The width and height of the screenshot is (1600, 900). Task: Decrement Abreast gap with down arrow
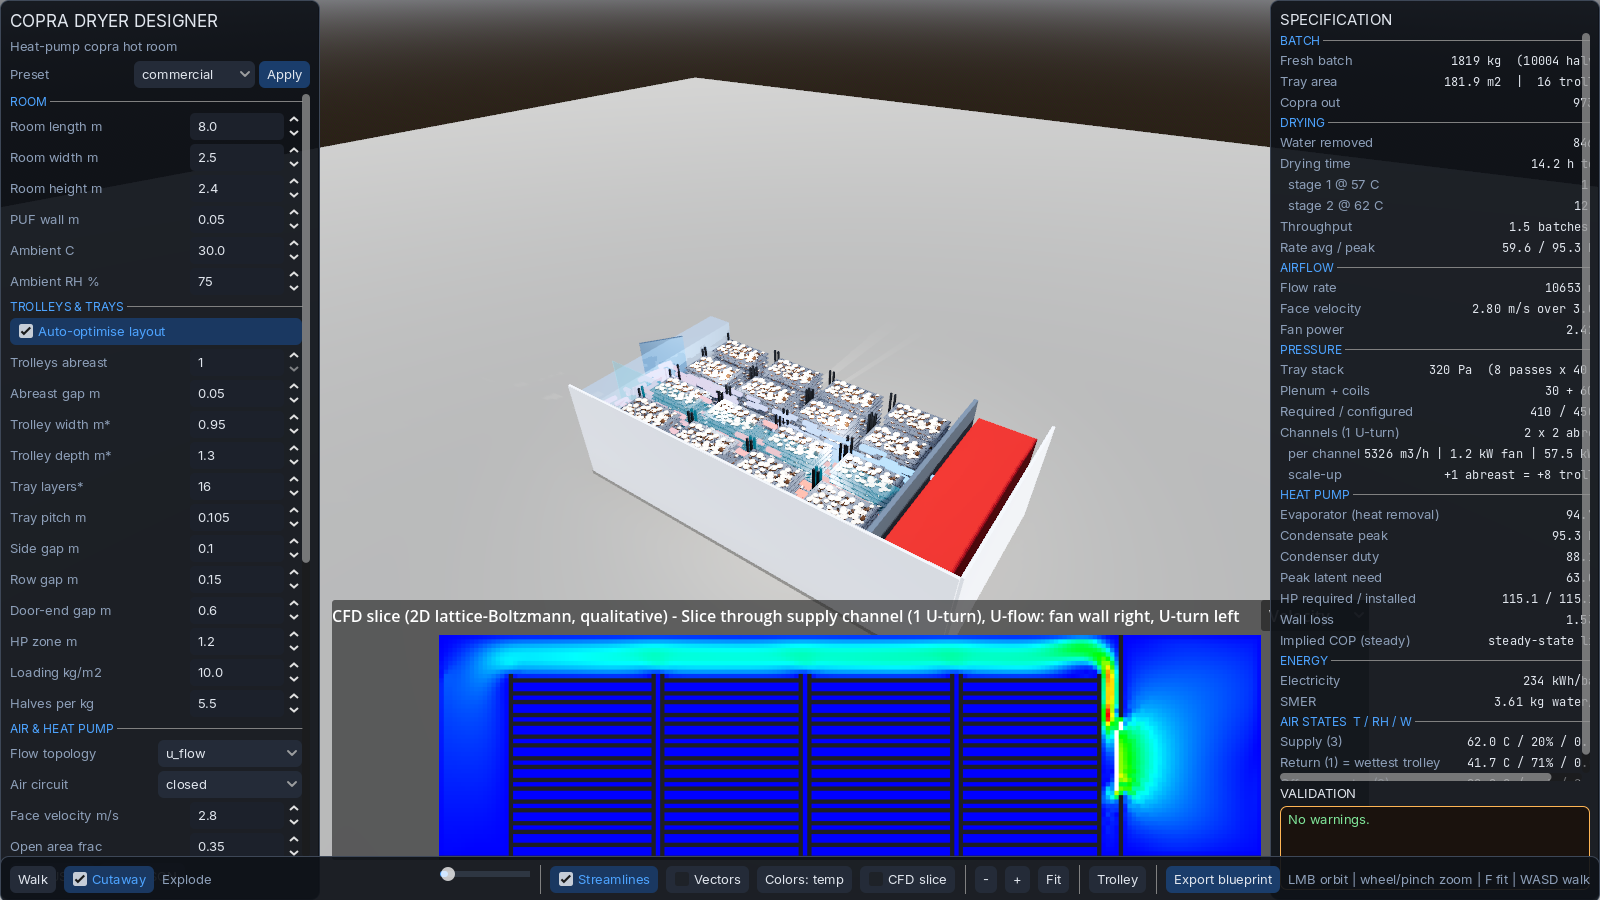294,400
